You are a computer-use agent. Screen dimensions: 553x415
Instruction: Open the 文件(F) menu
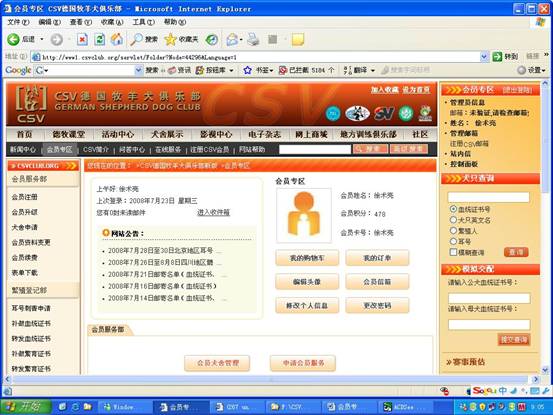(x=18, y=22)
